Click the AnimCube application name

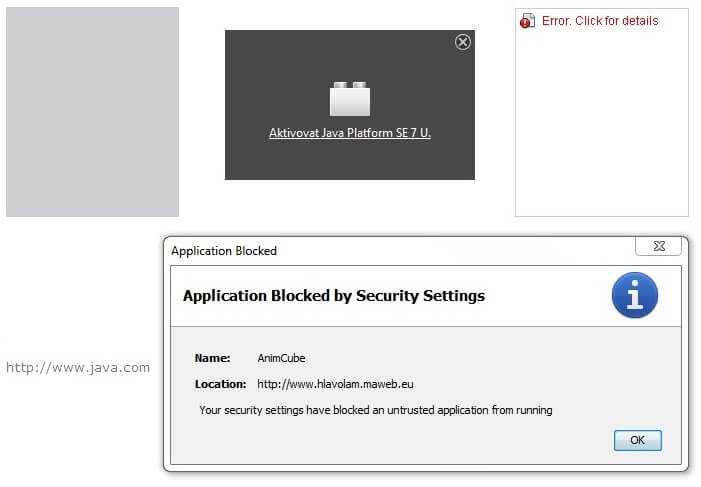281,358
